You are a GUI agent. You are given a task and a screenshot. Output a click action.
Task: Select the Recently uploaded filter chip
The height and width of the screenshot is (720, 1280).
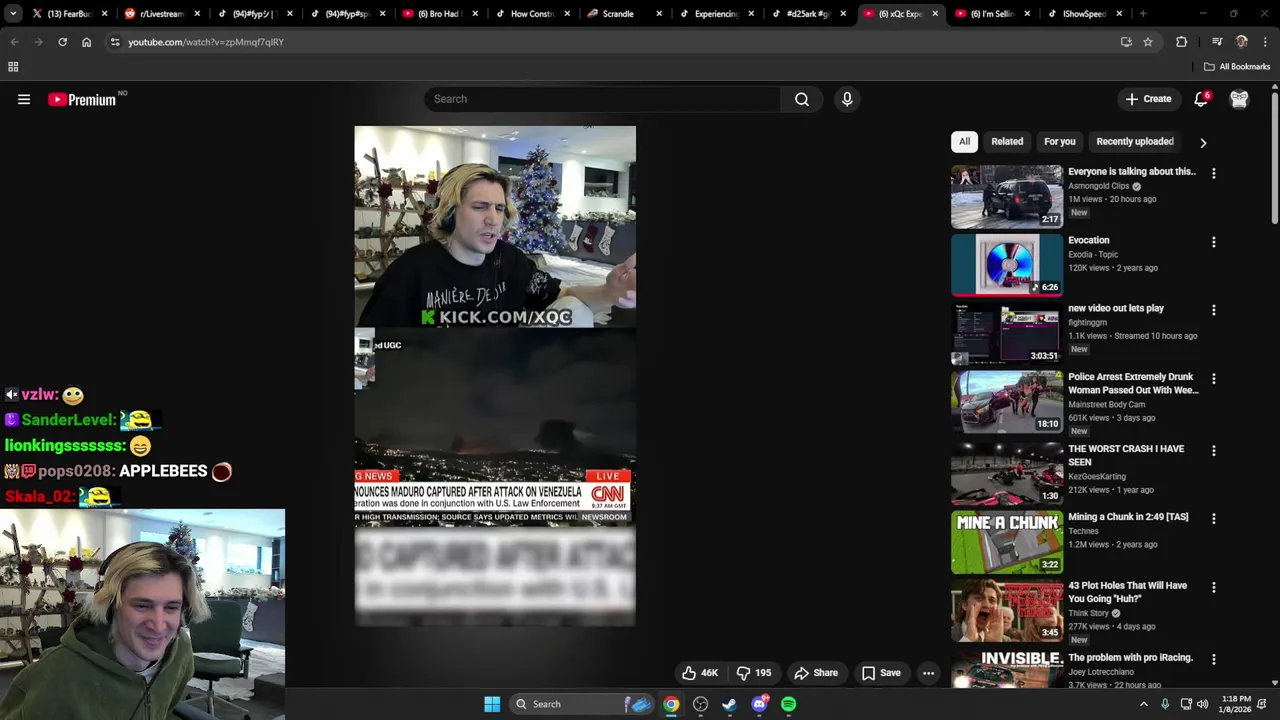(1135, 142)
